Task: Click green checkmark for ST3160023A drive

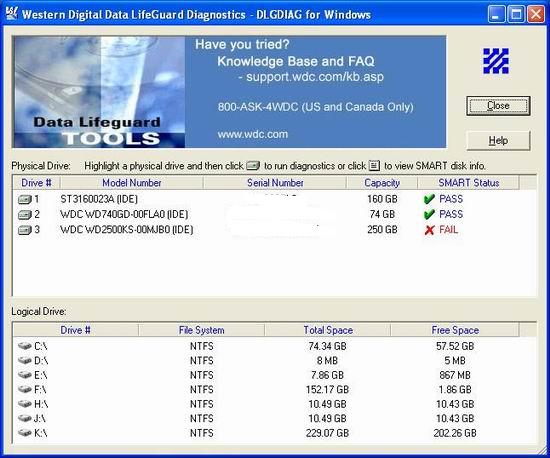Action: [429, 199]
